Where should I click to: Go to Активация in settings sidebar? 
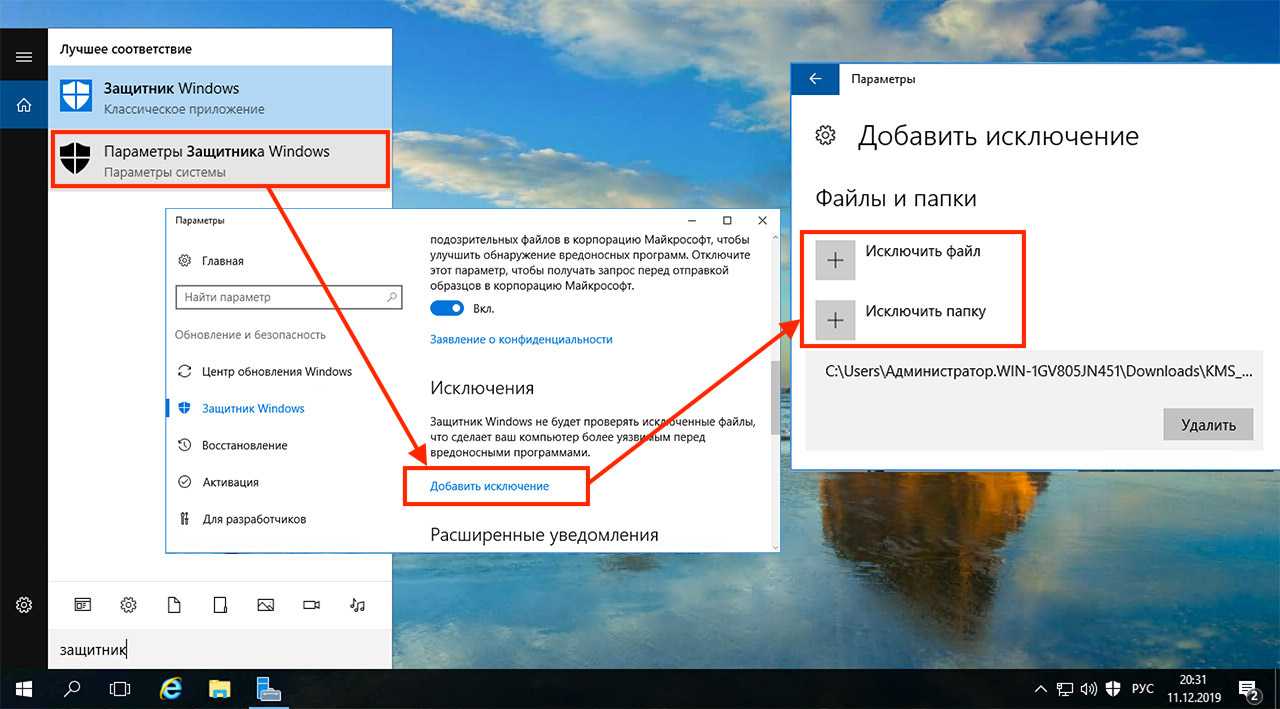point(230,482)
